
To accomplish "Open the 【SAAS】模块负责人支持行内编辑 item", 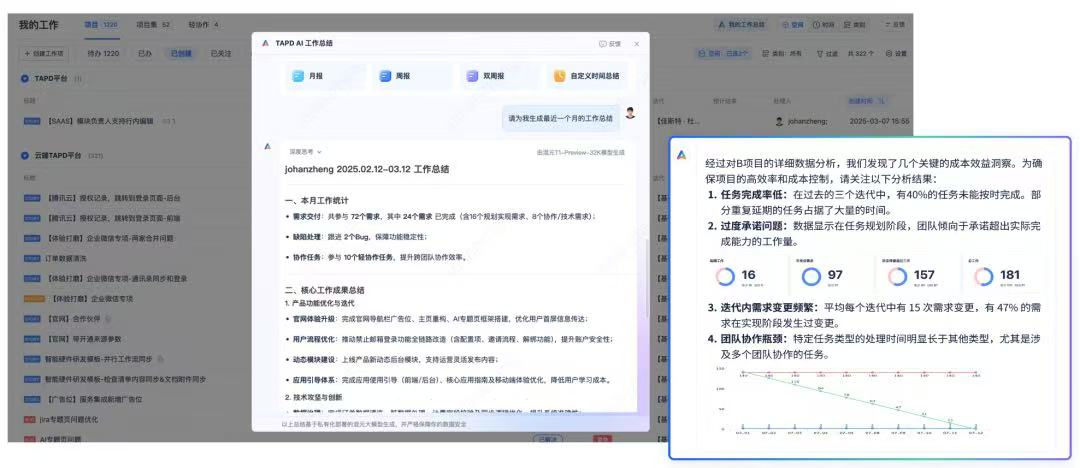I will pyautogui.click(x=100, y=121).
